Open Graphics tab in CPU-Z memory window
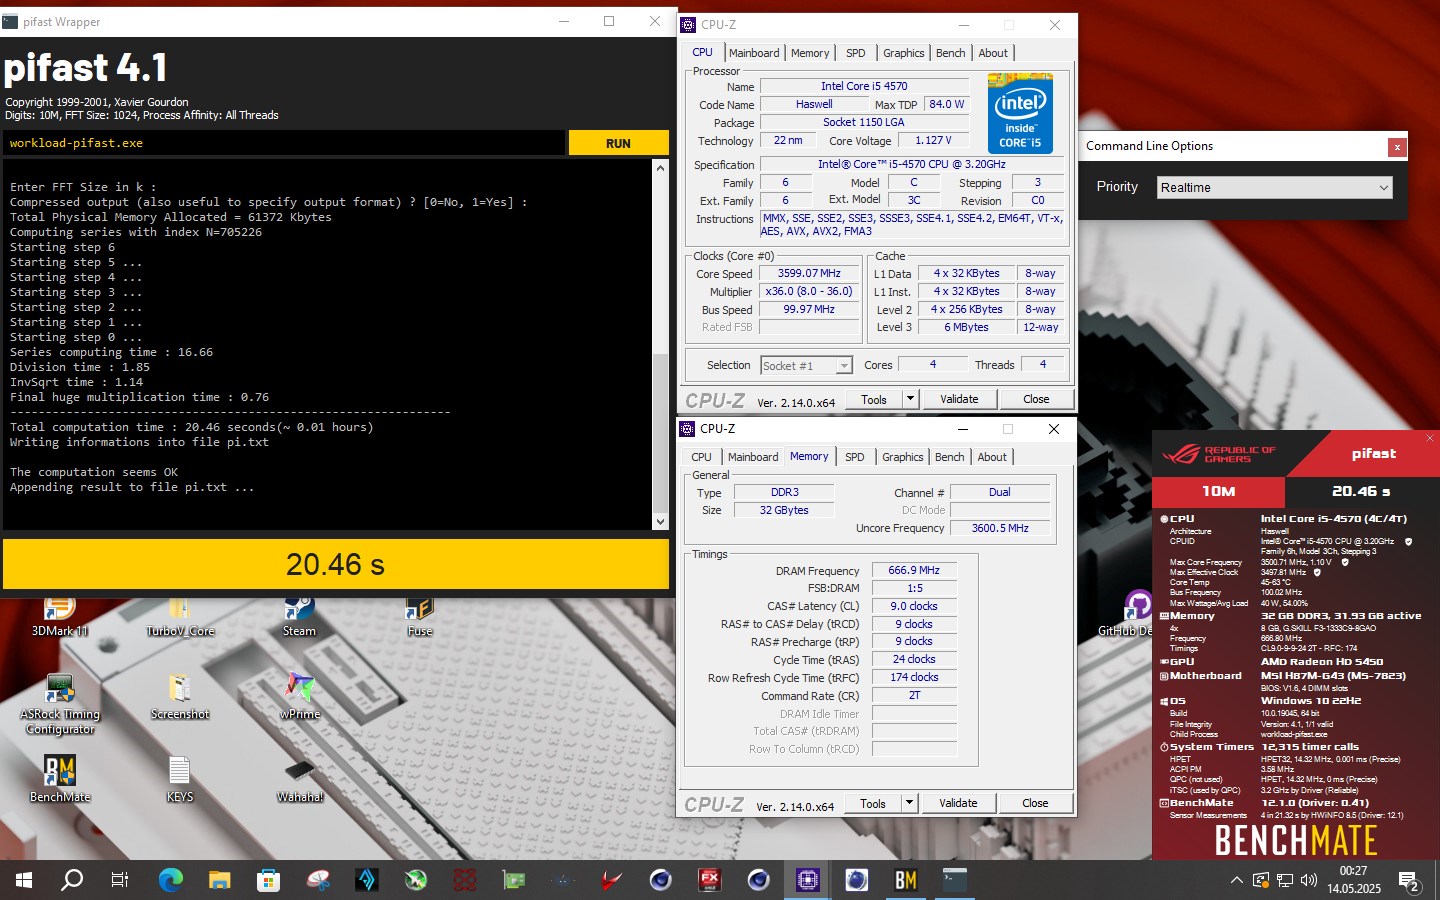 point(903,457)
